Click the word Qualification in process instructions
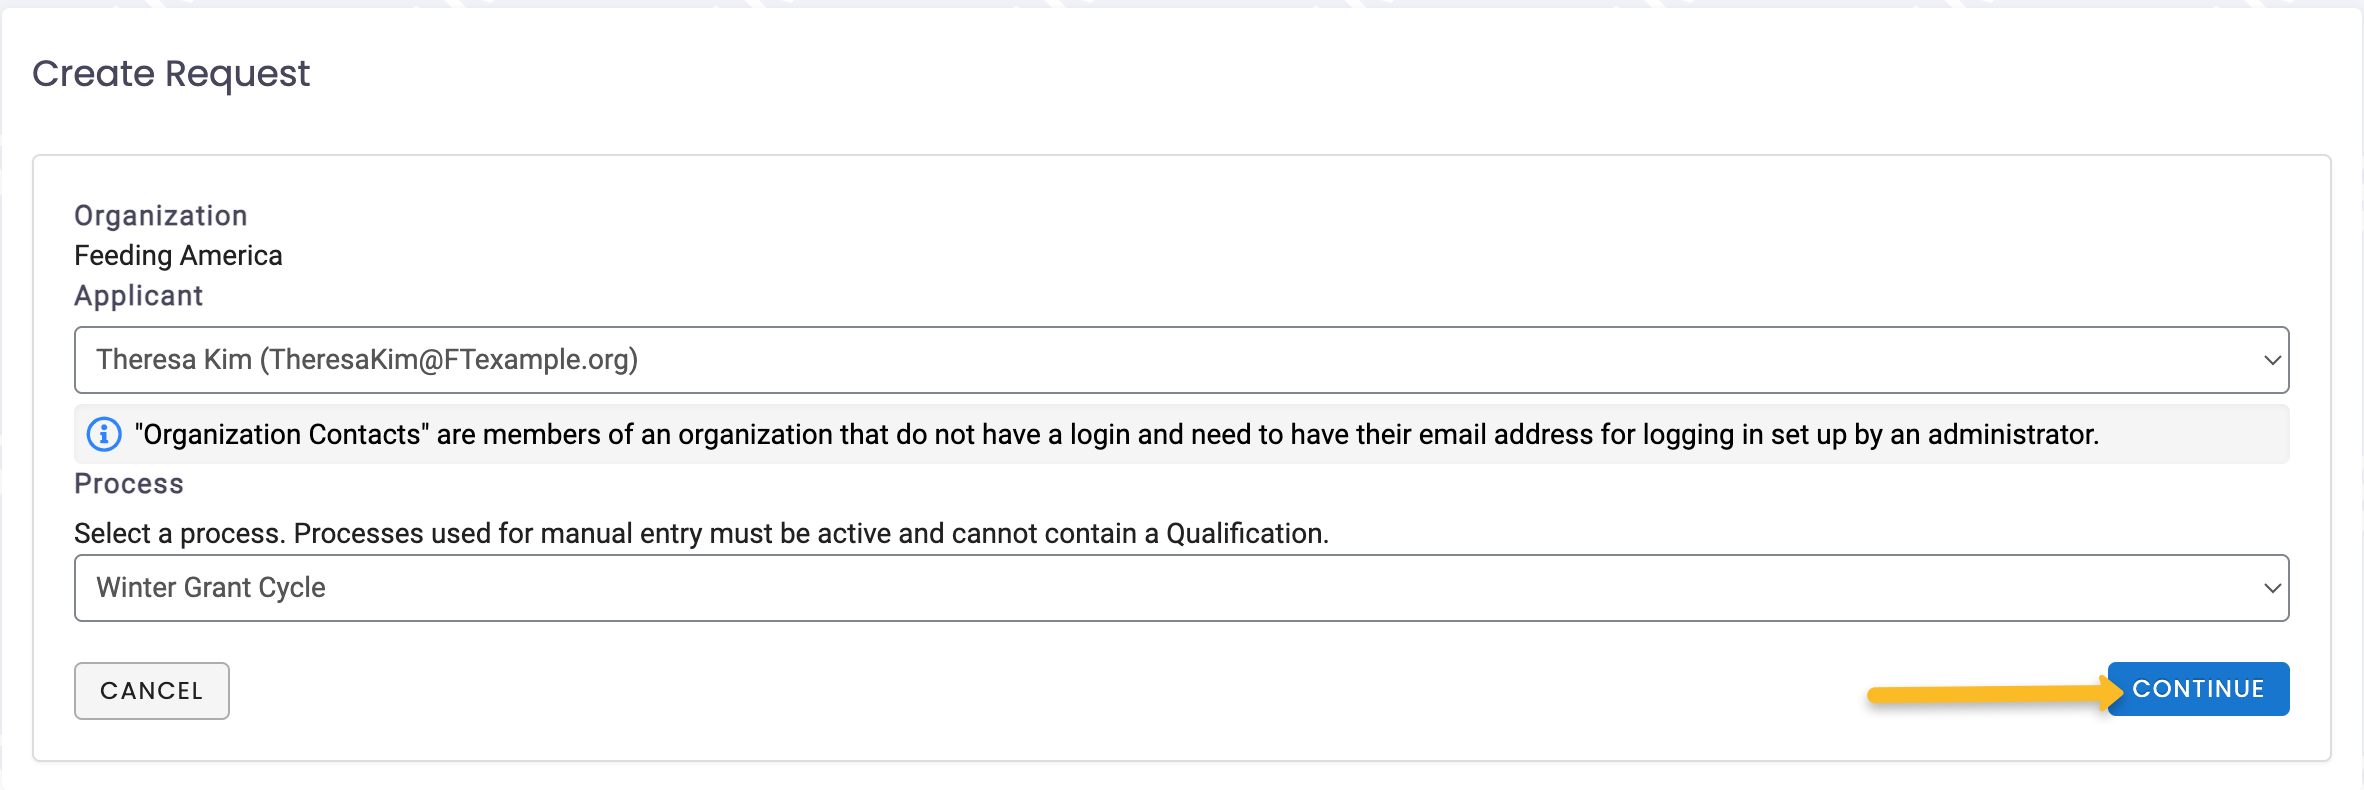The width and height of the screenshot is (2364, 790). point(1245,533)
